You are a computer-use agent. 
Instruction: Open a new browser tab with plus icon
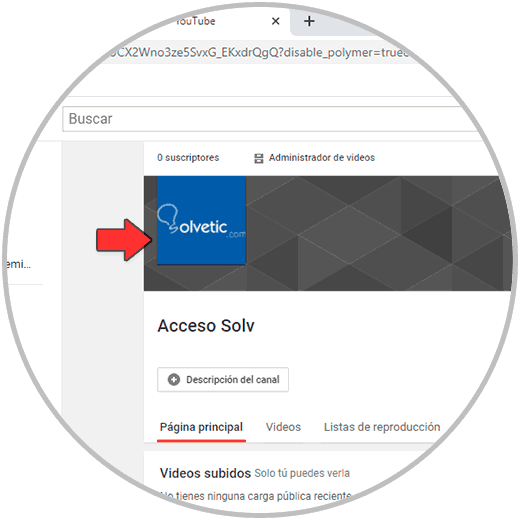[x=309, y=21]
